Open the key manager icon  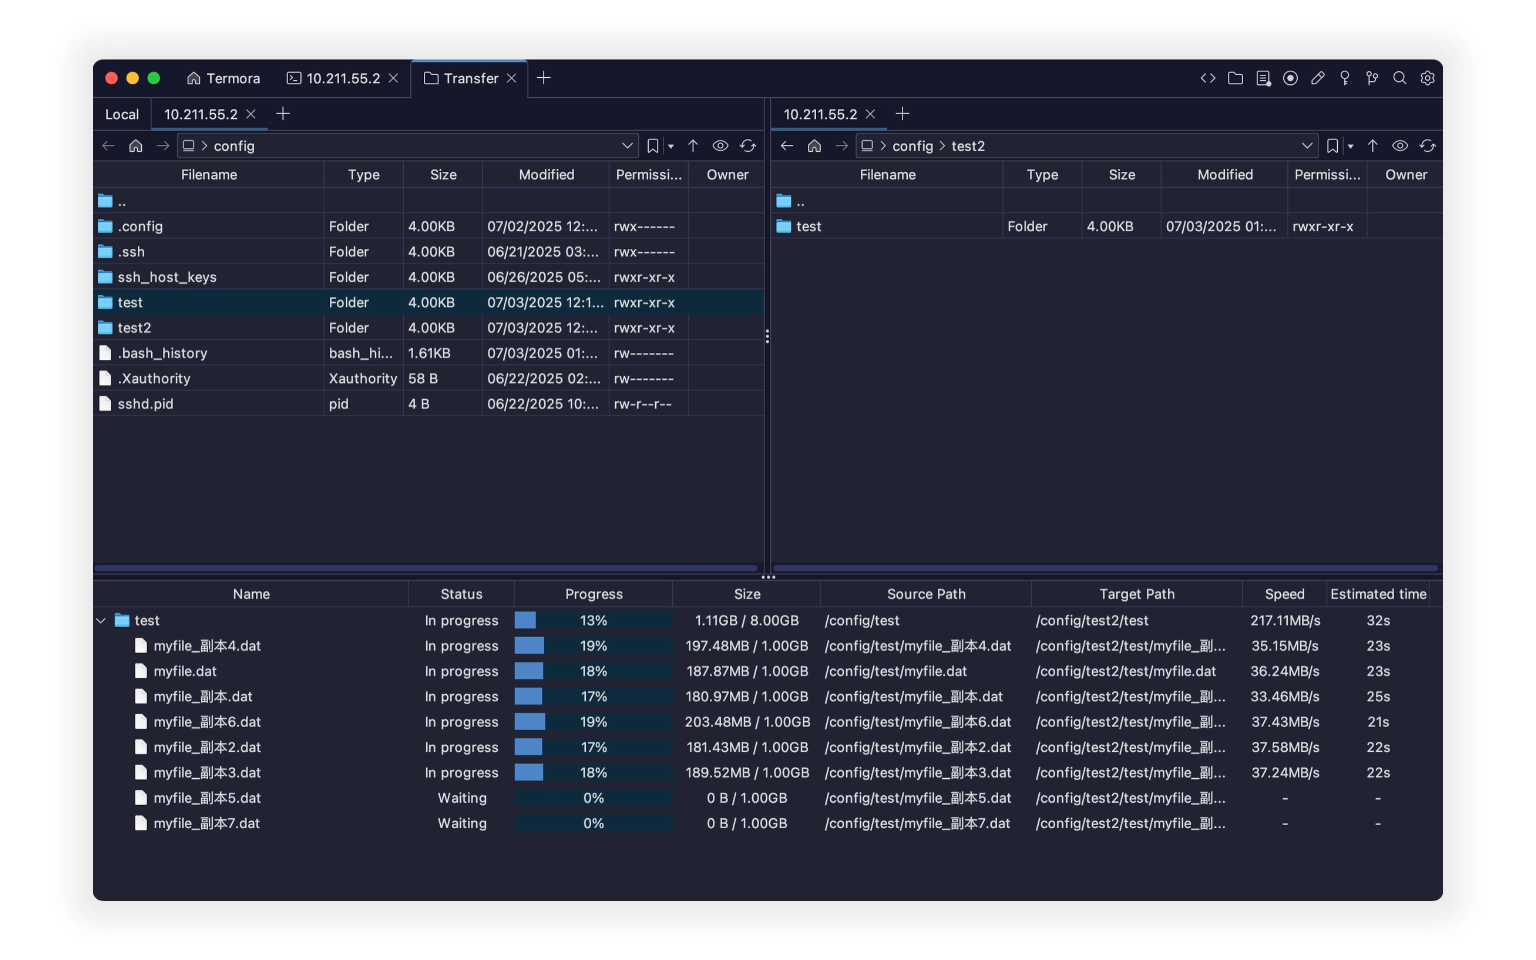[x=1345, y=78]
